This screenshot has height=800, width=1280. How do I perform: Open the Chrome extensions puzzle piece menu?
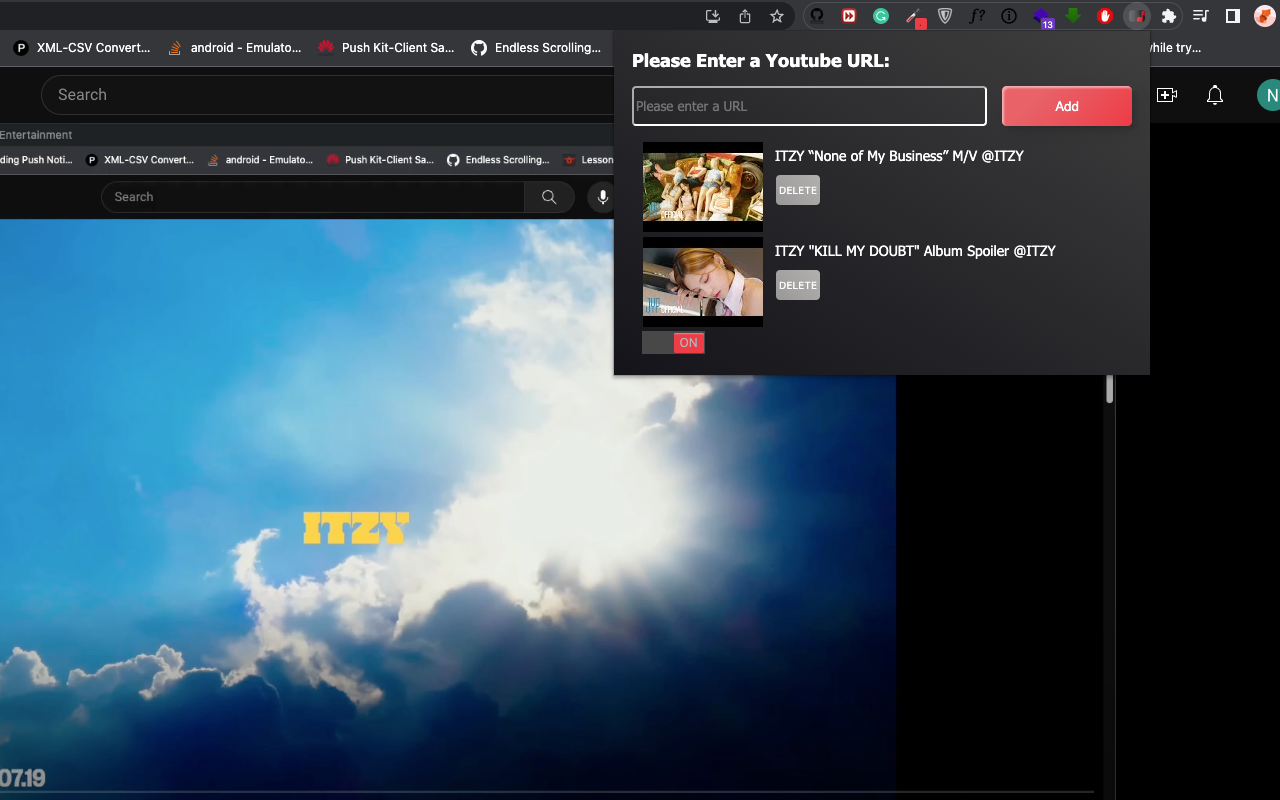click(1169, 16)
